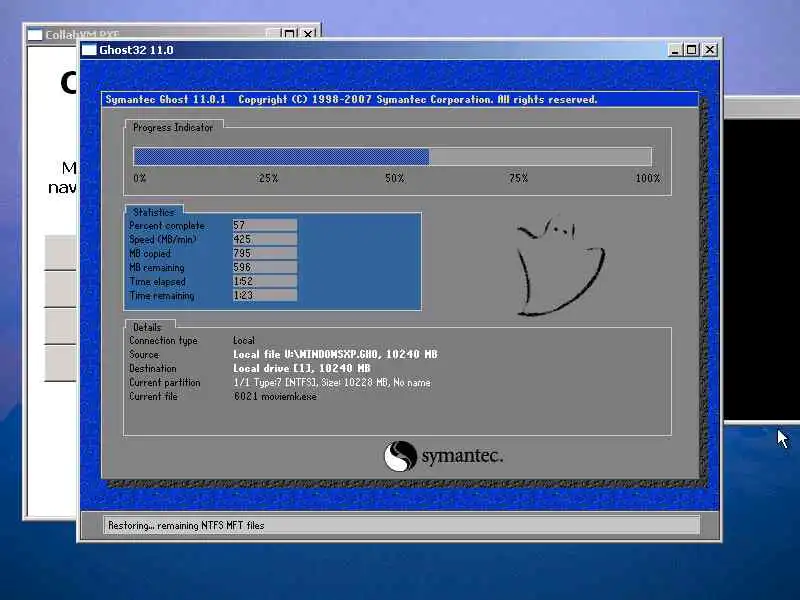The height and width of the screenshot is (600, 800).
Task: Click the 50% progress marker label
Action: (394, 178)
